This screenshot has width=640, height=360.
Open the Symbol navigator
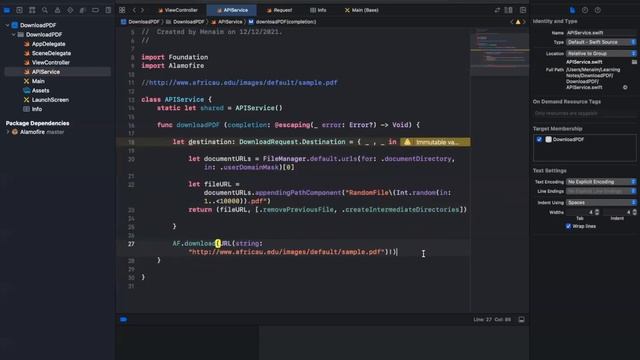pos(32,10)
